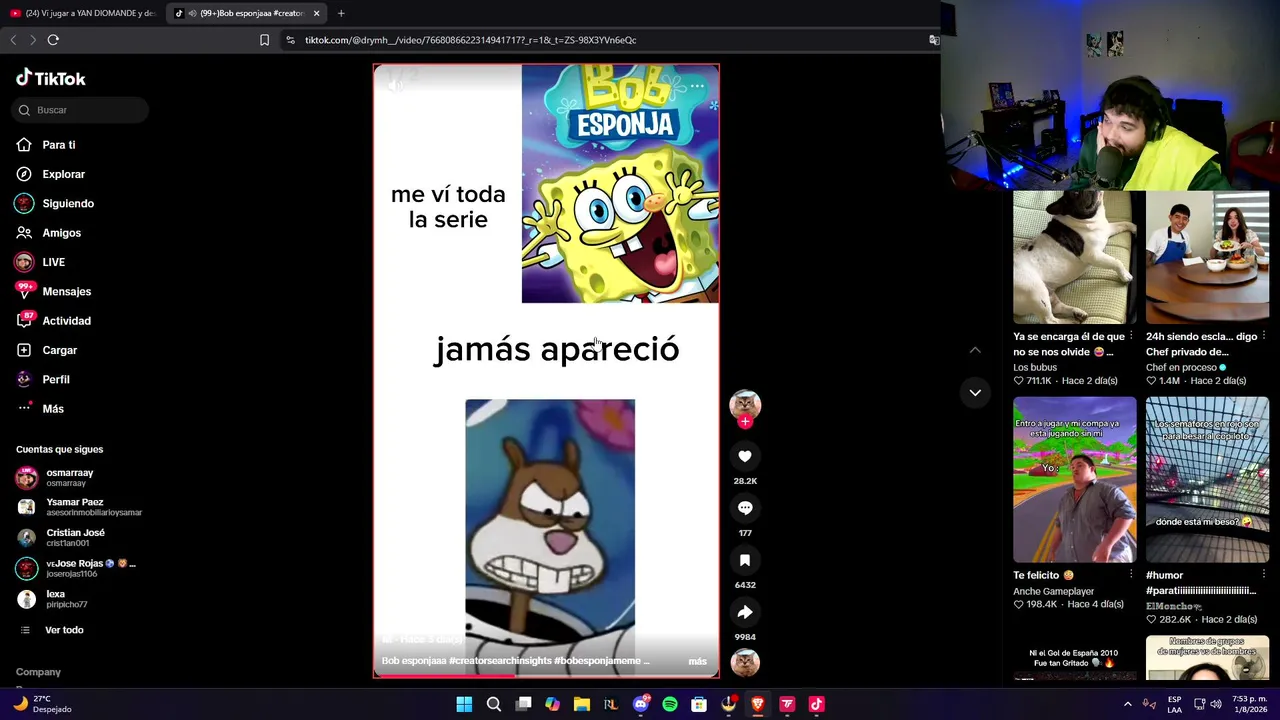Open comments on the video
This screenshot has width=1280, height=720.
(745, 508)
